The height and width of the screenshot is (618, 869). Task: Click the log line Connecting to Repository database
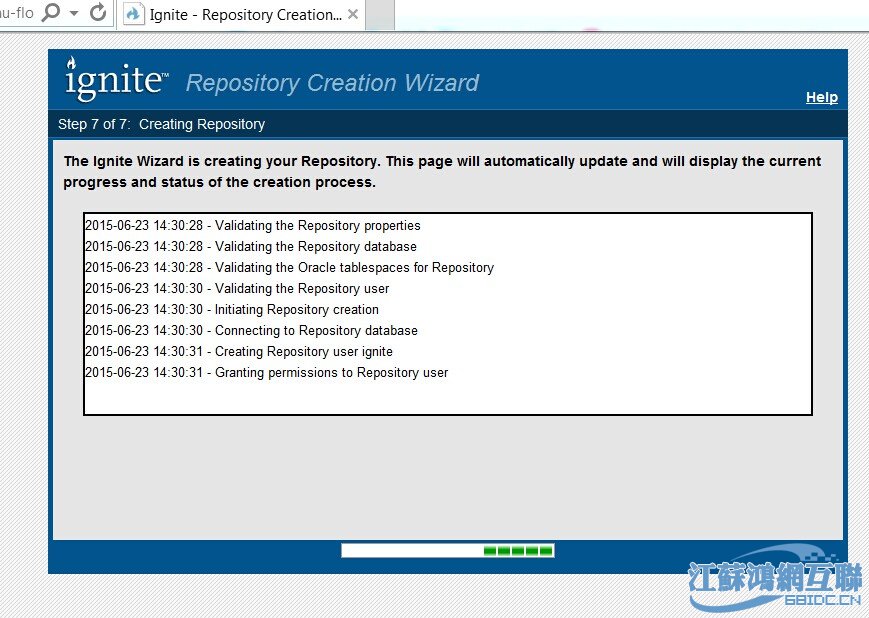[251, 331]
